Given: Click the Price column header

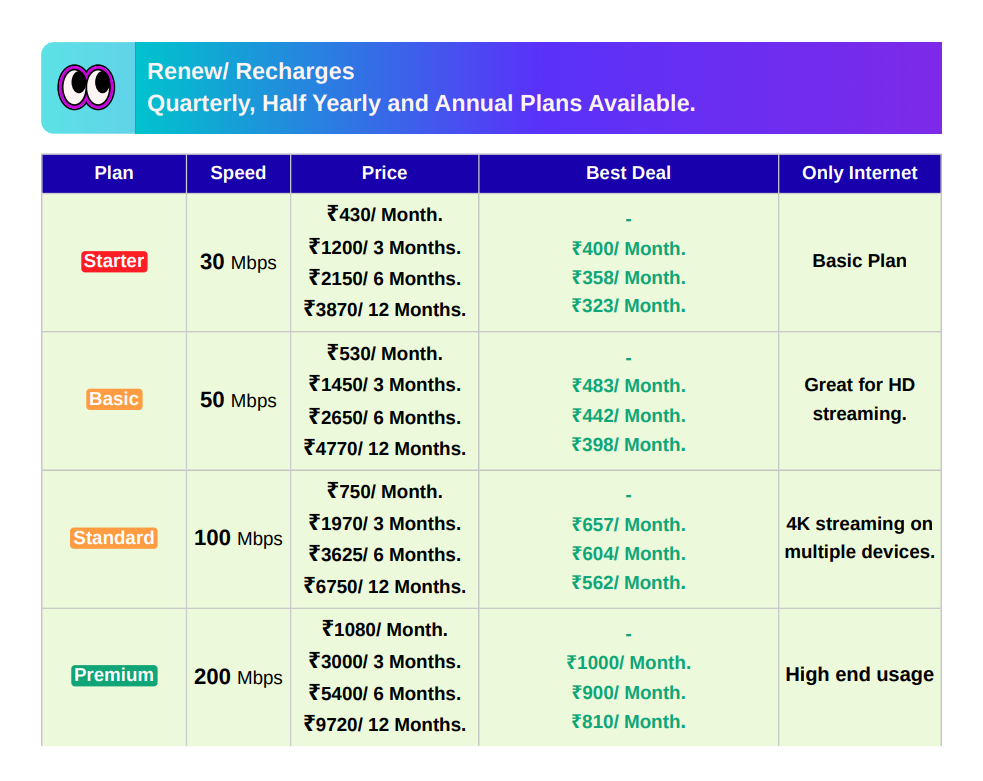Looking at the screenshot, I should 384,173.
